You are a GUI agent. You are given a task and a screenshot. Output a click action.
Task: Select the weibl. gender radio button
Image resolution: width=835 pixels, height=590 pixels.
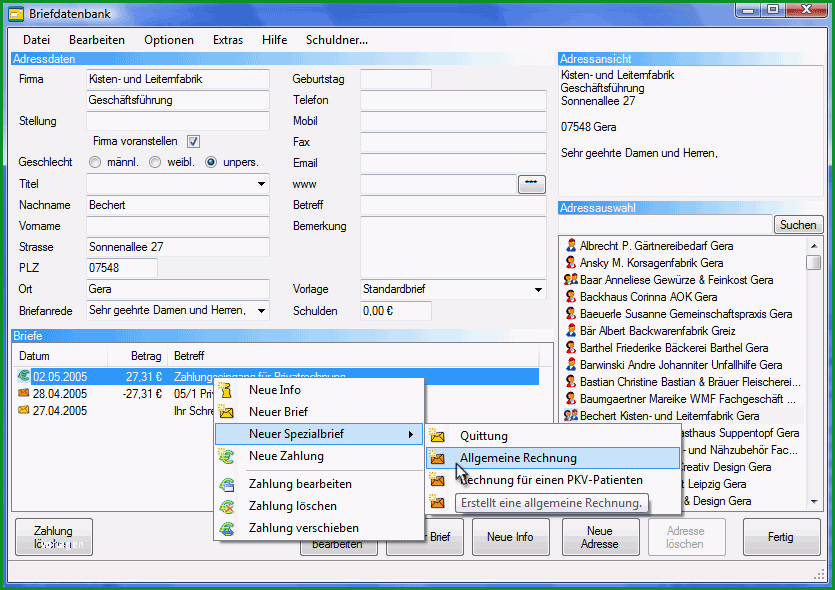[x=155, y=162]
